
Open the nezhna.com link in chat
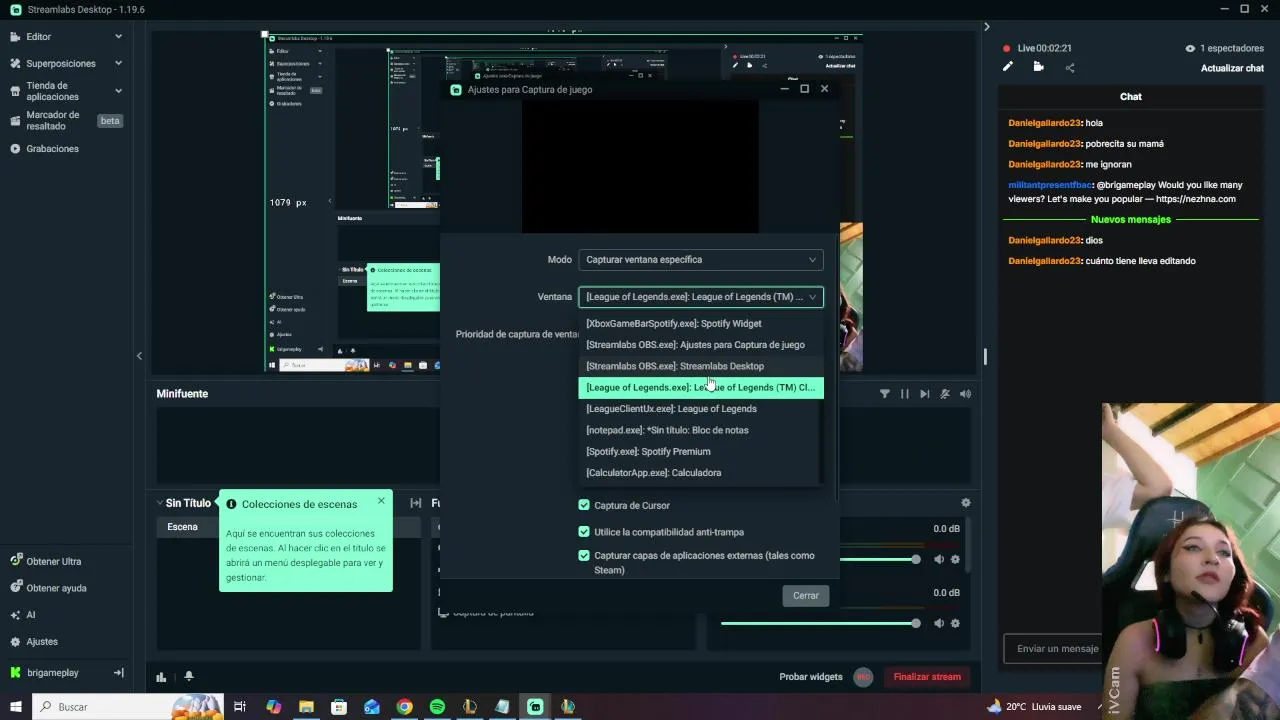coord(1196,199)
